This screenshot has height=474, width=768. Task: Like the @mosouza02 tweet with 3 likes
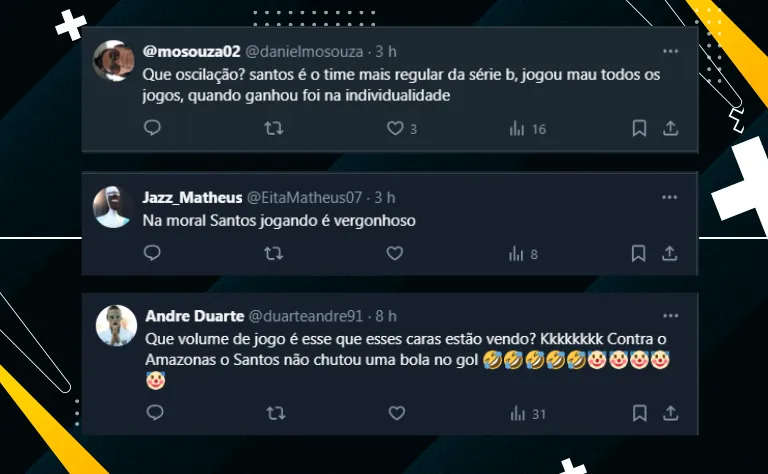[395, 128]
